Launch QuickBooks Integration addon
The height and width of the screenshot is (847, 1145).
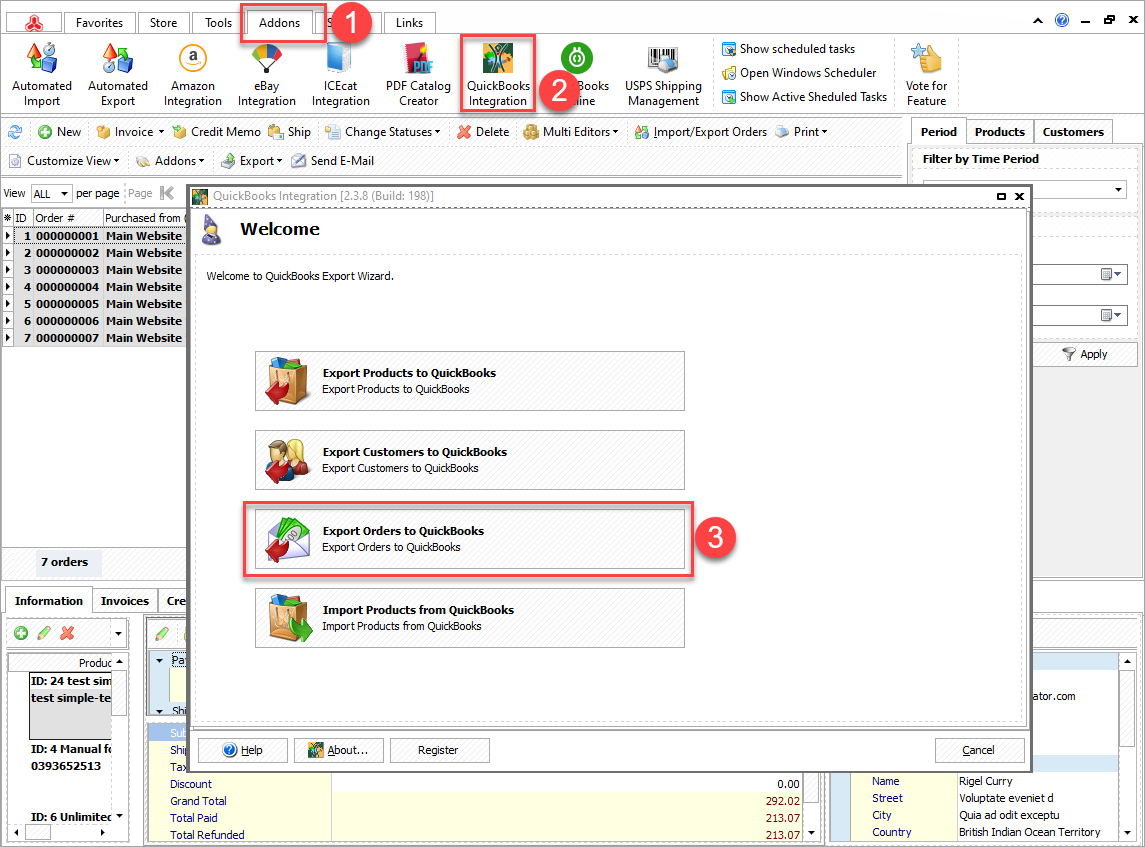pos(498,74)
